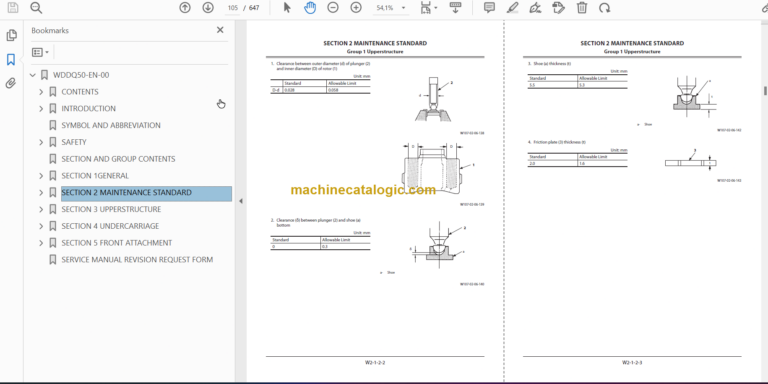Close the Bookmarks pane
This screenshot has width=768, height=384.
220,30
